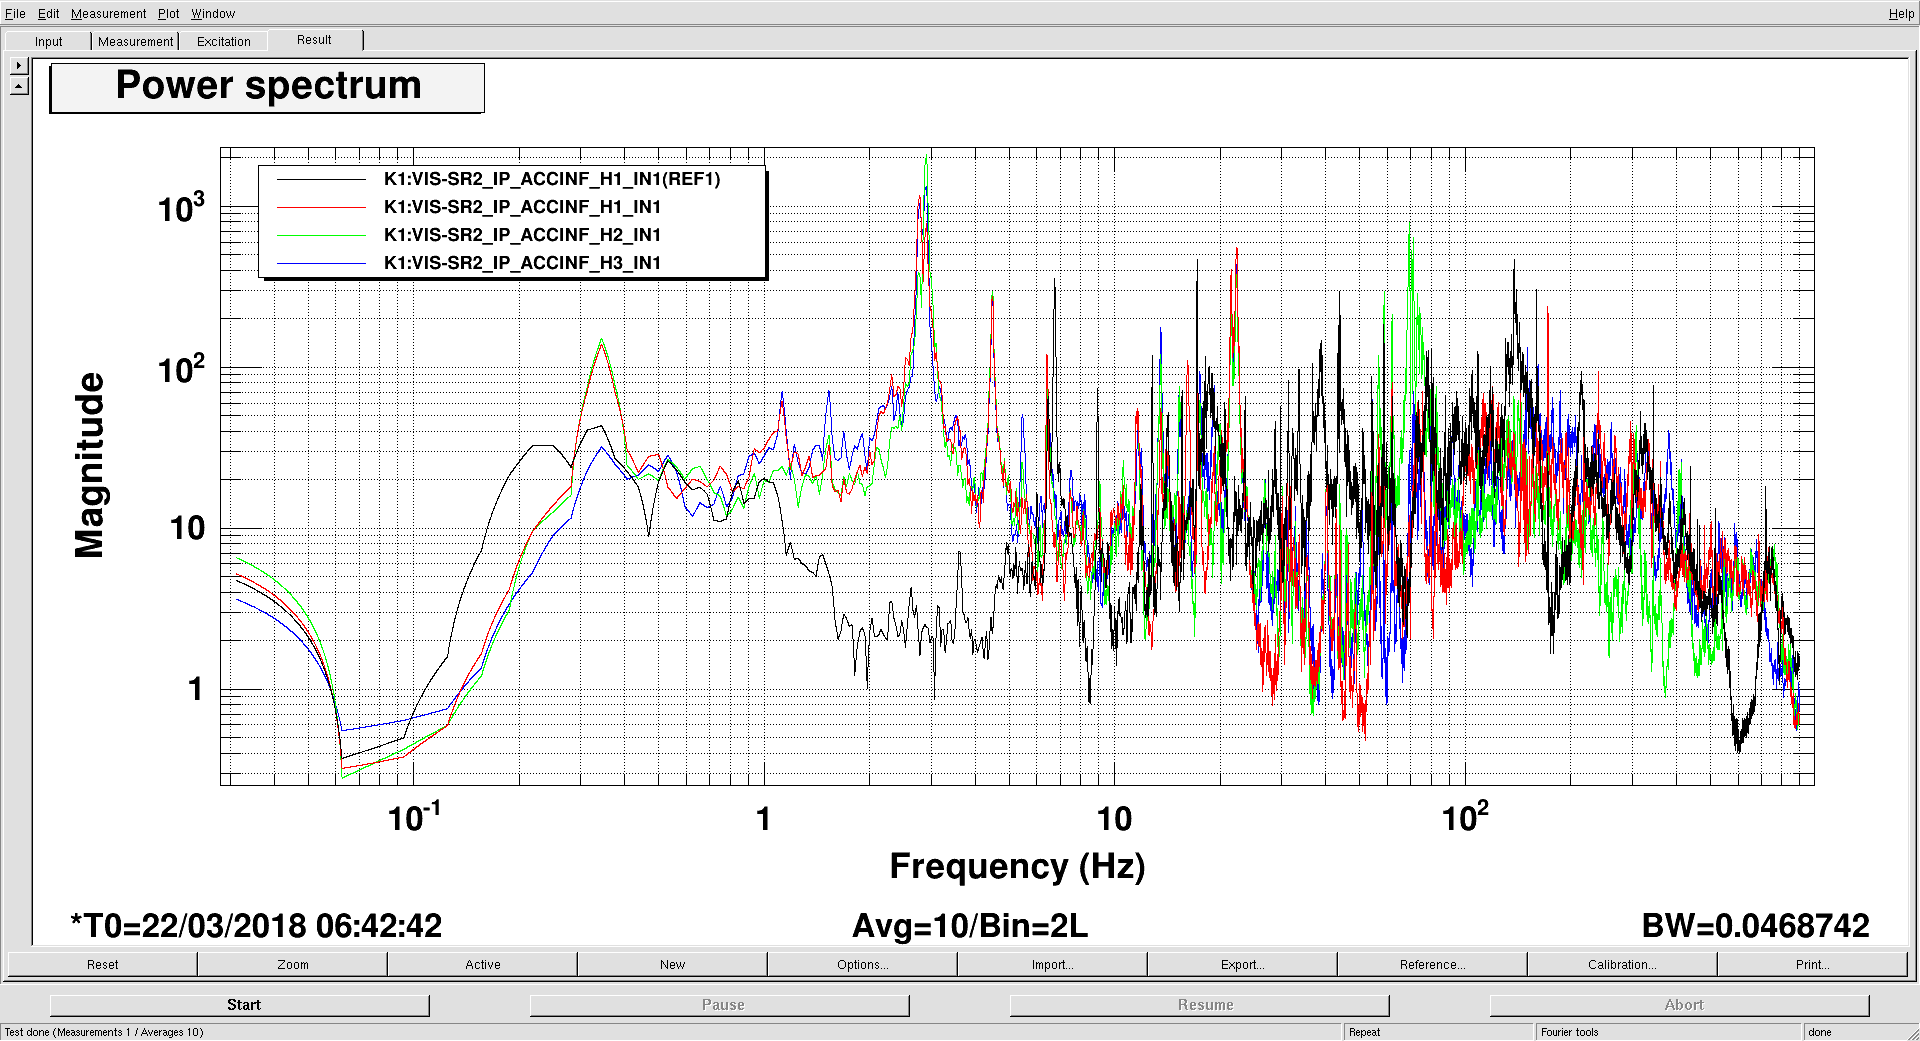Viewport: 1920px width, 1041px height.
Task: Select legend entry K1:VIS-SR2_IP_ACCINF_H1_IN1(REF1)
Action: coord(552,179)
